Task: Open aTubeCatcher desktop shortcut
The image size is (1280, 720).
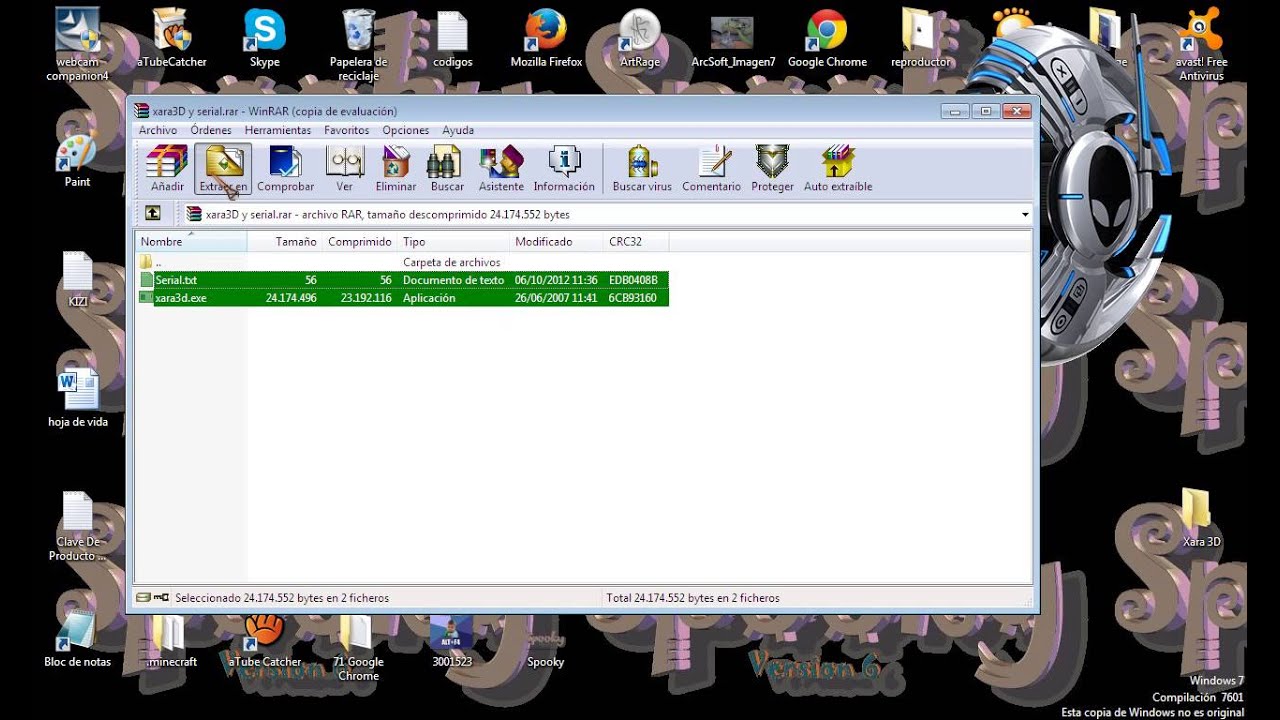Action: [x=172, y=38]
